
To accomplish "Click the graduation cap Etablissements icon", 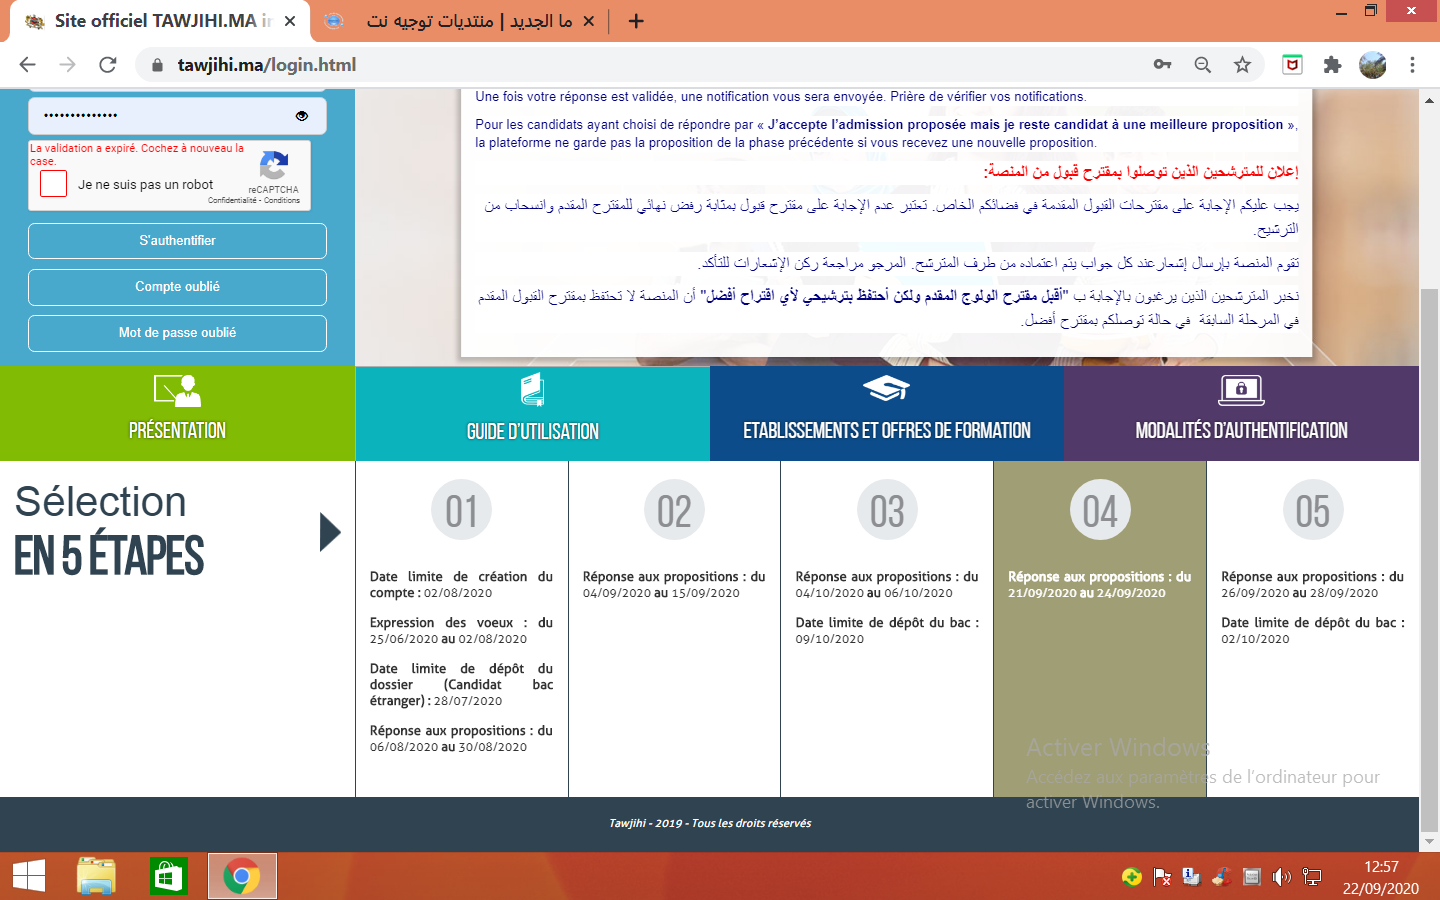I will coord(886,389).
